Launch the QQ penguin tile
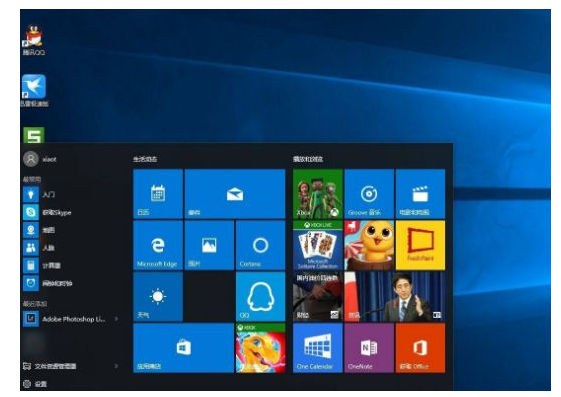 (260, 296)
